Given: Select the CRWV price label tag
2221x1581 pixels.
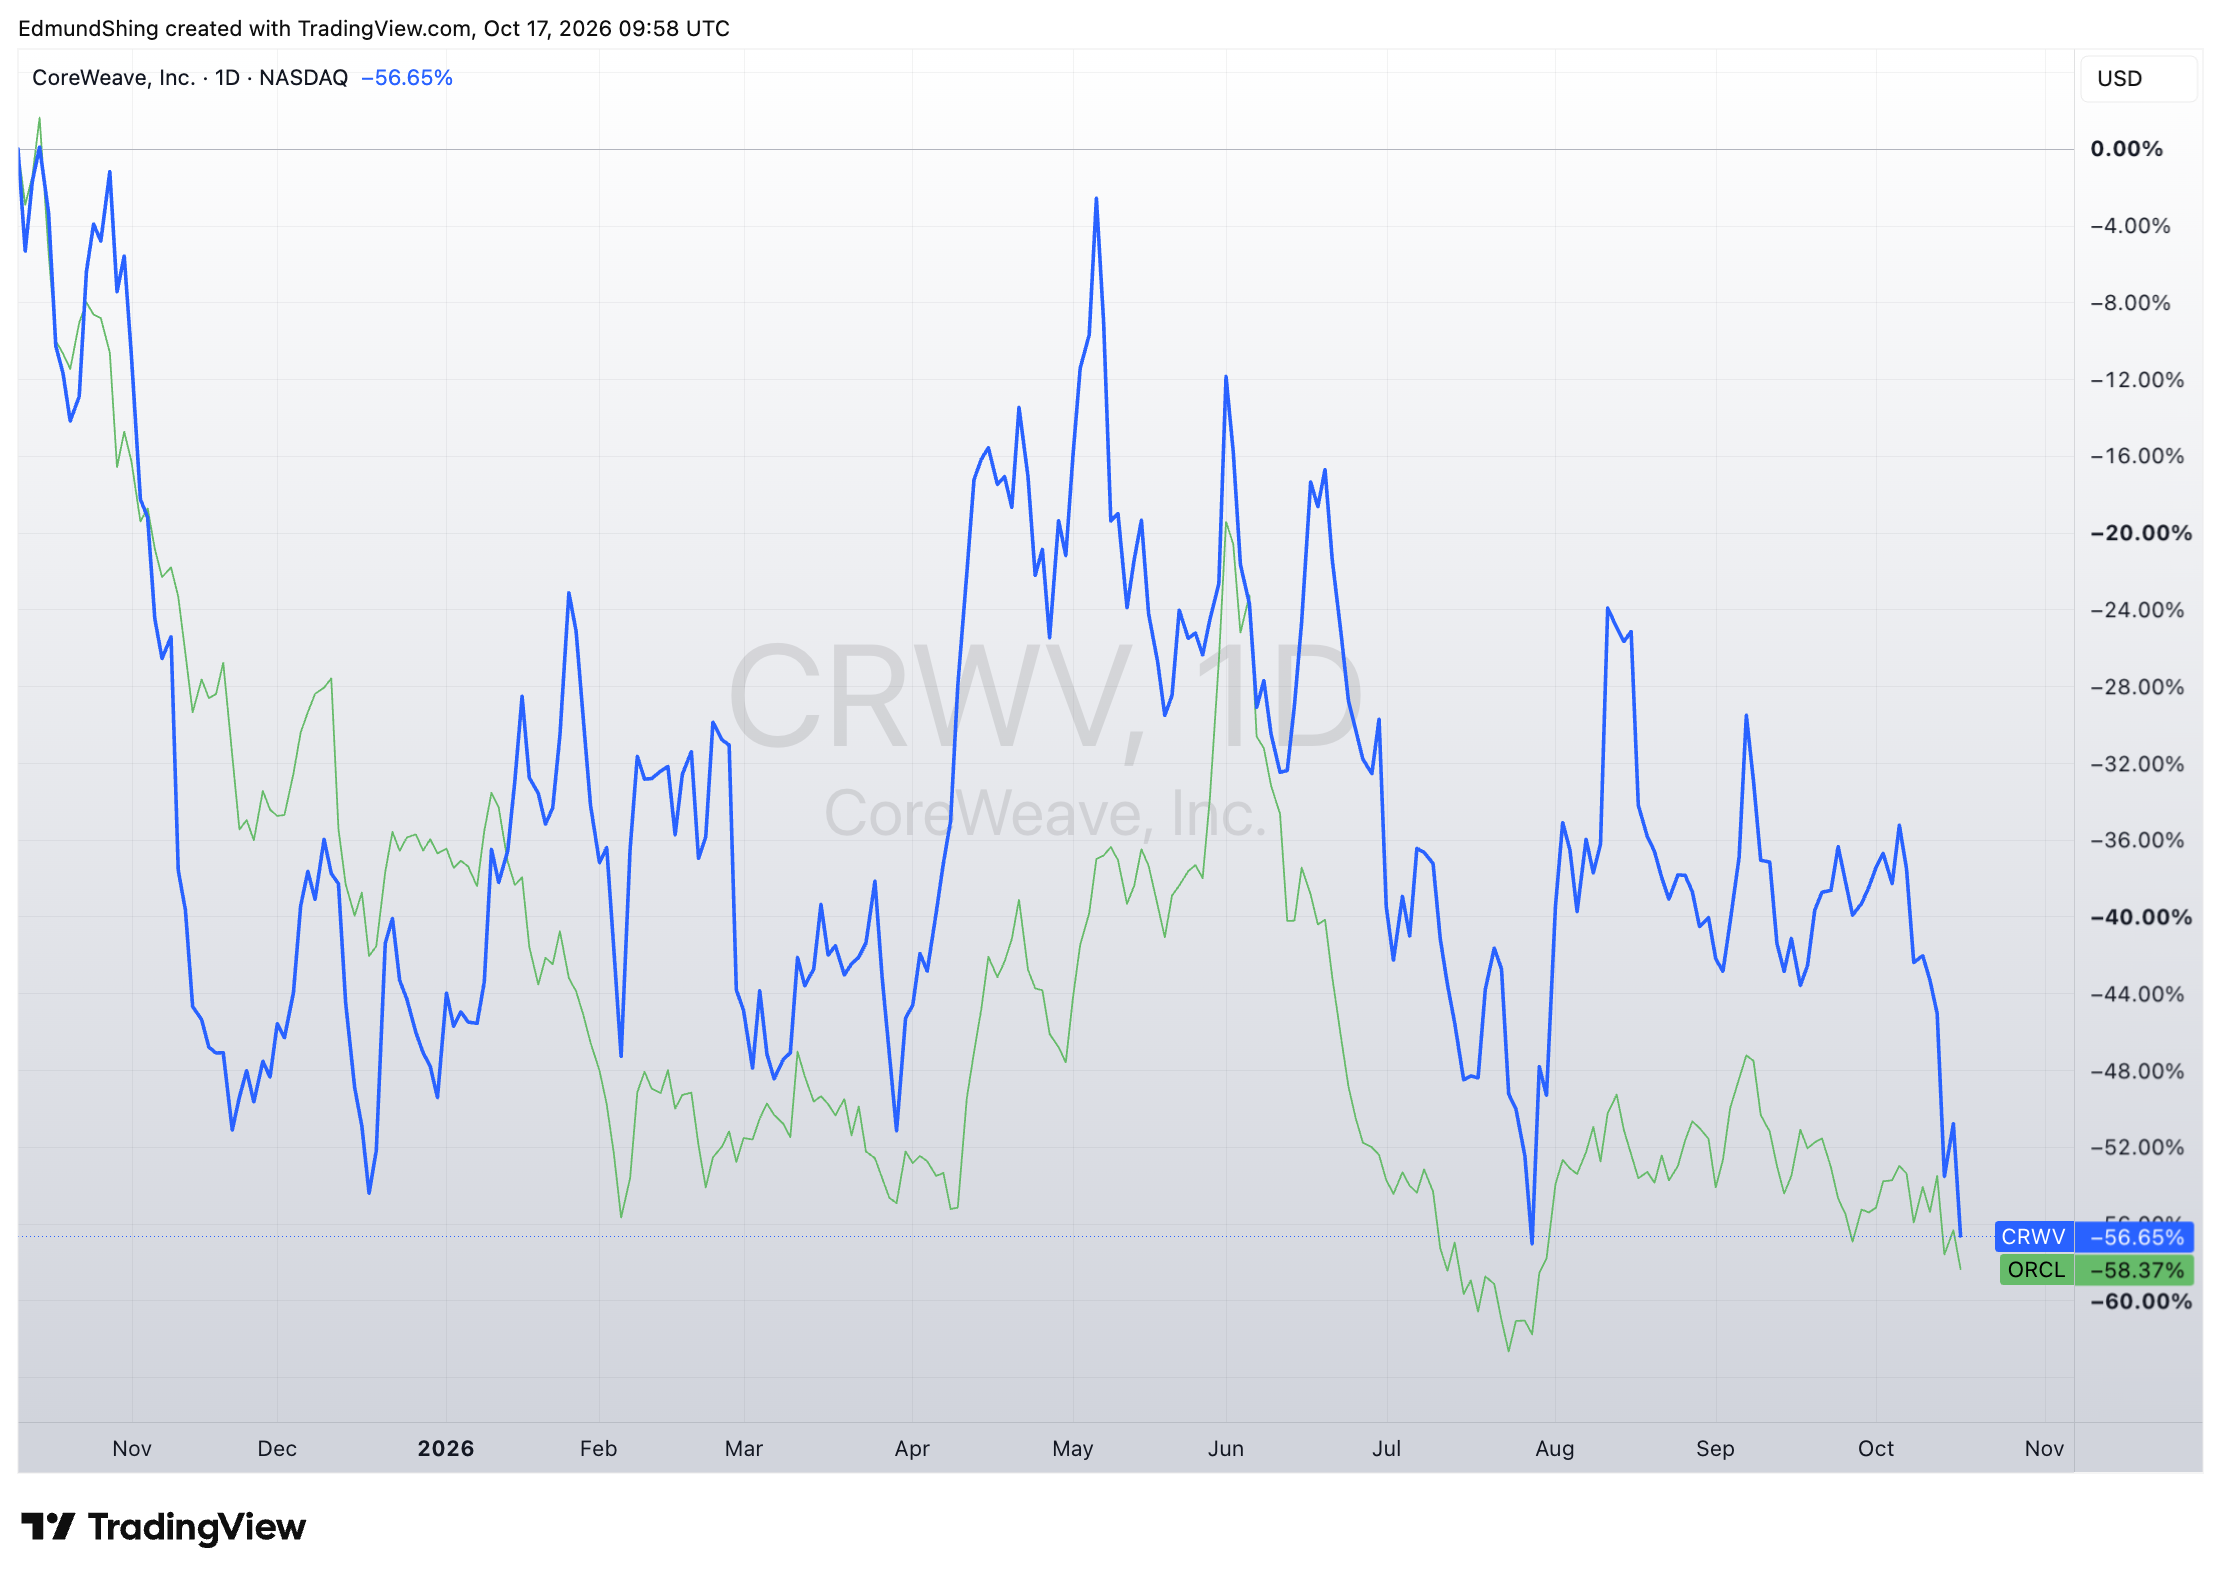Looking at the screenshot, I should [x=2033, y=1237].
